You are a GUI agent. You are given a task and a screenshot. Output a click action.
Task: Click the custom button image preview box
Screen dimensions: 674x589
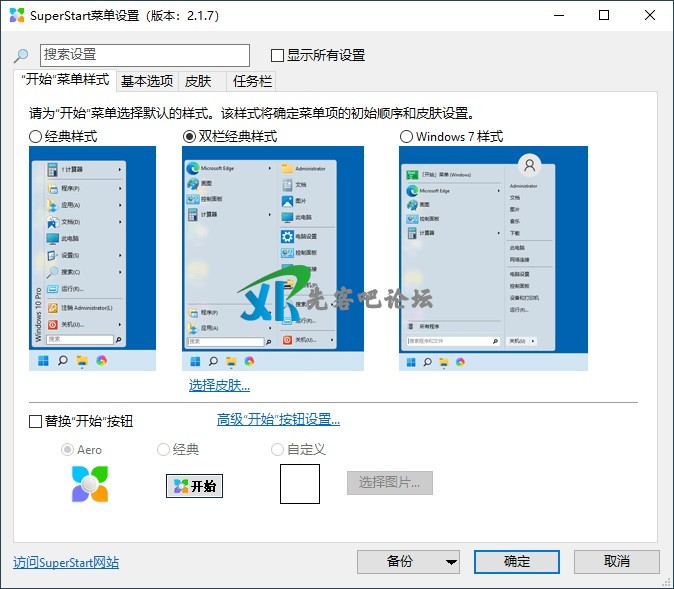click(300, 484)
